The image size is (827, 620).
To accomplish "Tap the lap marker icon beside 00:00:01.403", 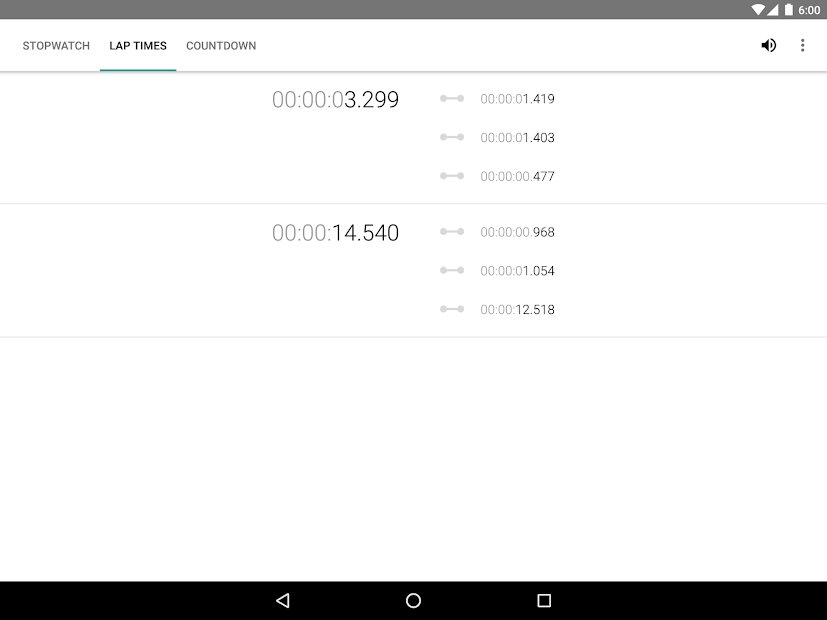I will coord(451,137).
